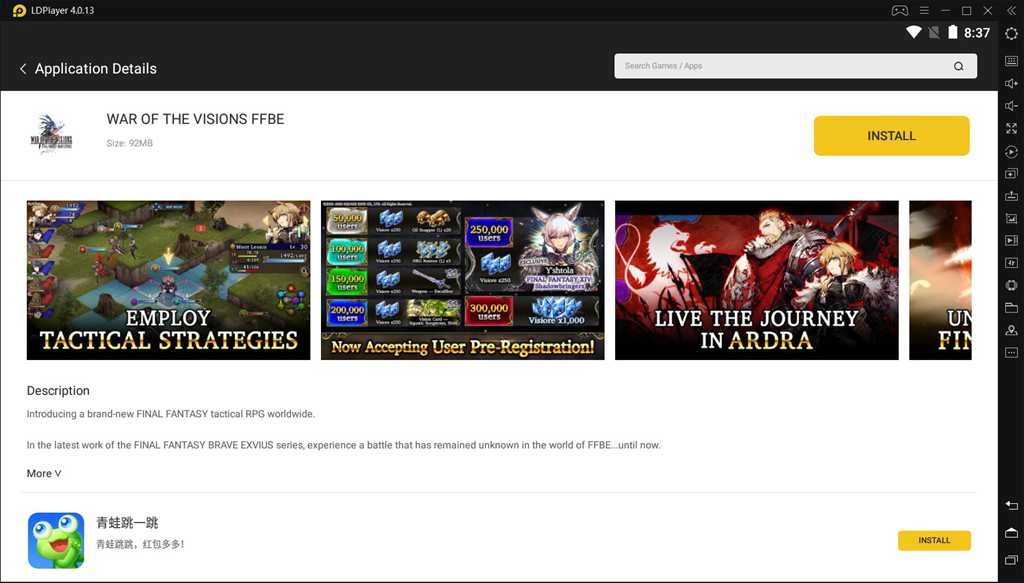Click the search magnifier icon
The width and height of the screenshot is (1024, 583).
click(x=958, y=66)
